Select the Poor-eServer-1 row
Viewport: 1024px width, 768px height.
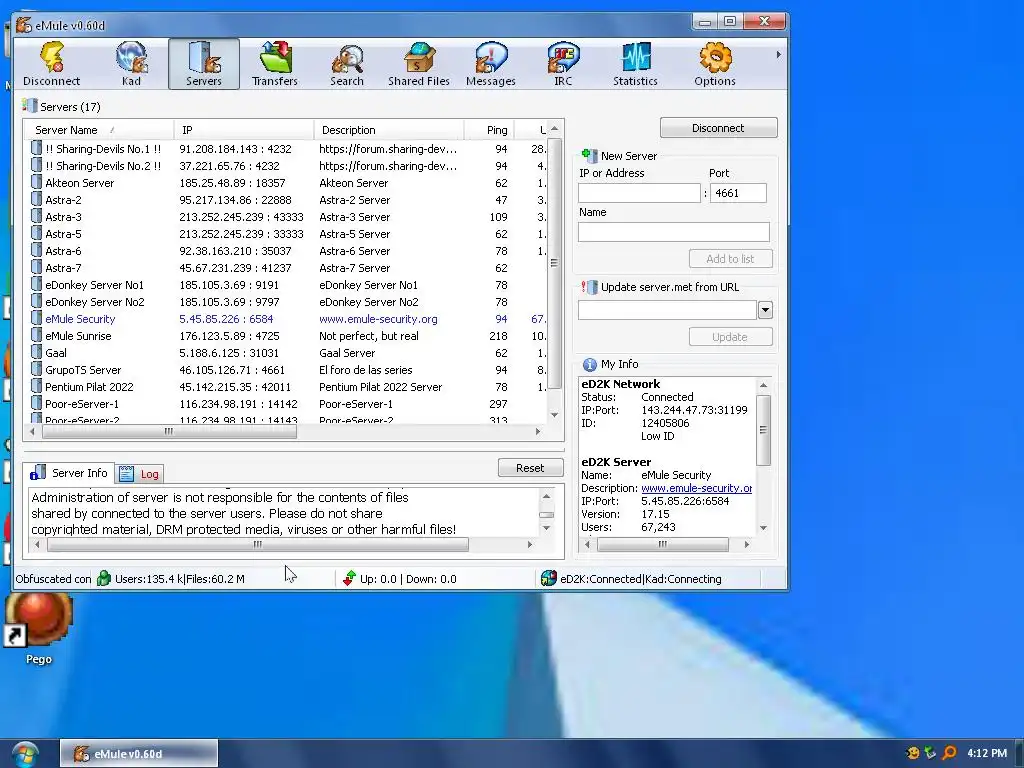point(287,404)
